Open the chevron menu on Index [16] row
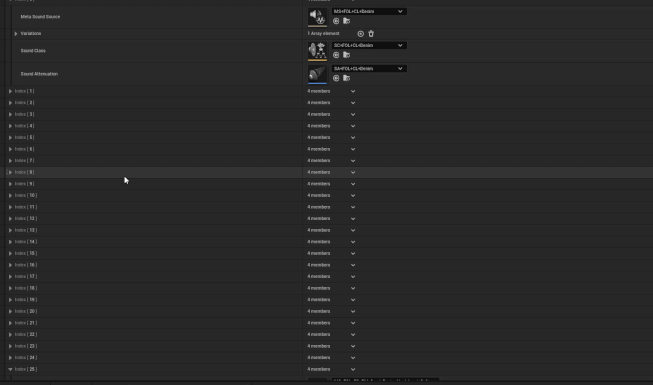Screen dimensions: 653x385 click(353, 265)
